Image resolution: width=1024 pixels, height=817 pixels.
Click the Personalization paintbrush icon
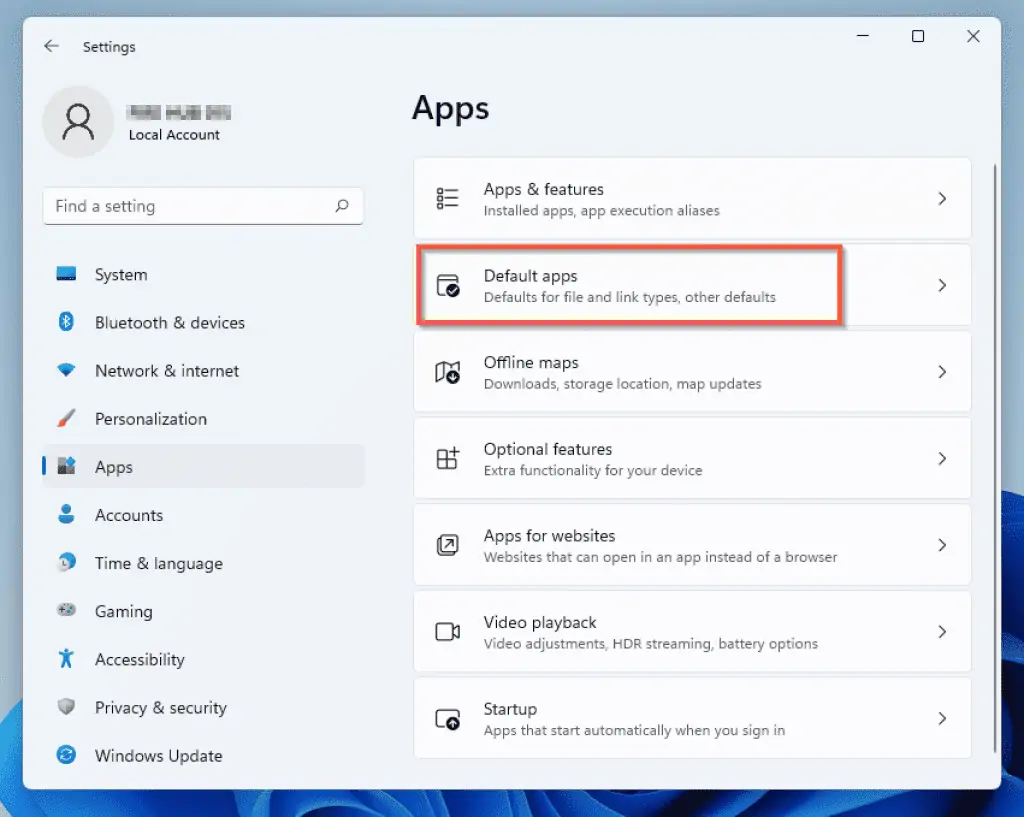(66, 418)
